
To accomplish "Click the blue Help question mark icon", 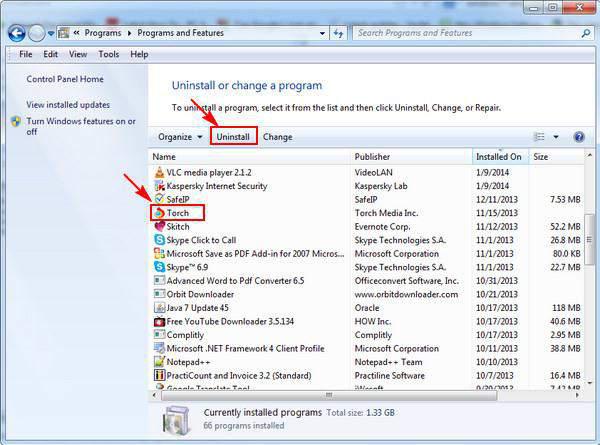I will [x=579, y=137].
